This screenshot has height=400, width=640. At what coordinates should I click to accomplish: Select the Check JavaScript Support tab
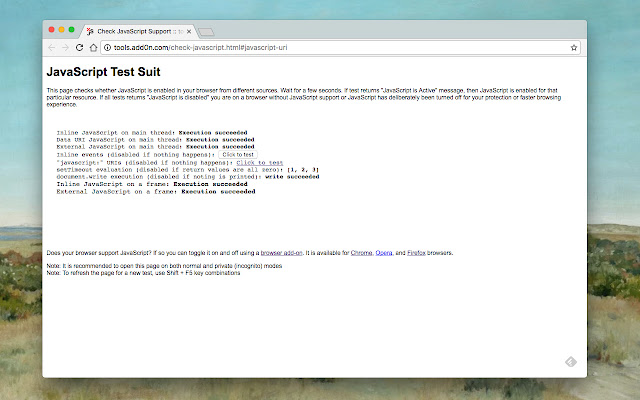(x=135, y=31)
